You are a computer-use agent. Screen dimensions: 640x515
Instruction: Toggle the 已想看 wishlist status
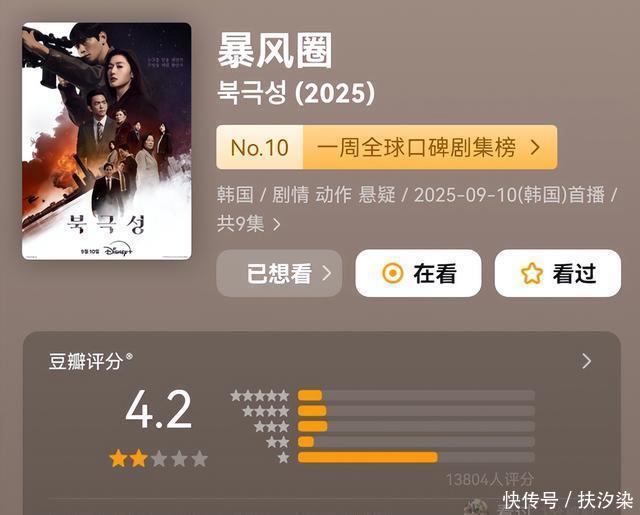tap(279, 273)
